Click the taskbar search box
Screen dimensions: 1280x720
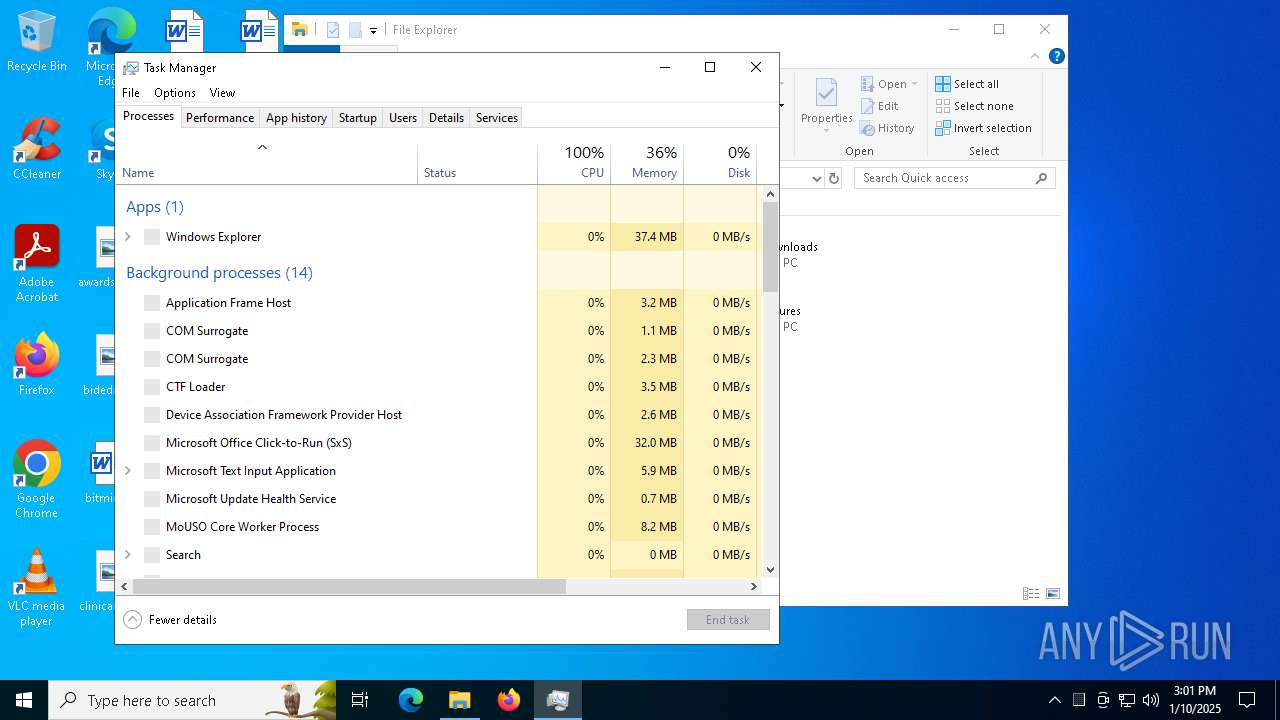(x=192, y=700)
